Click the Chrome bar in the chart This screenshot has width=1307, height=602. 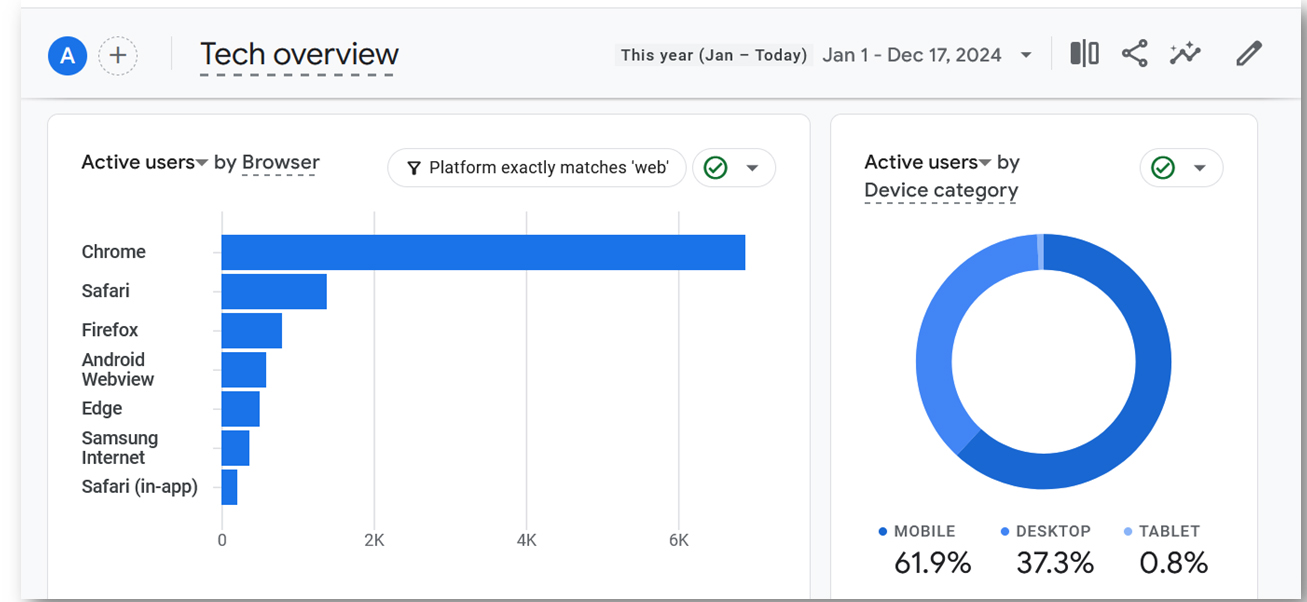pyautogui.click(x=483, y=252)
